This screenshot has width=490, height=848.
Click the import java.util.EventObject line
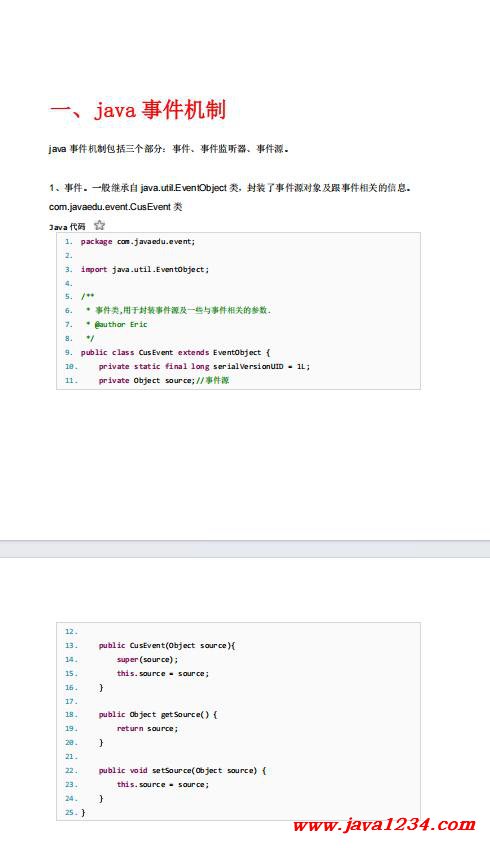(144, 269)
